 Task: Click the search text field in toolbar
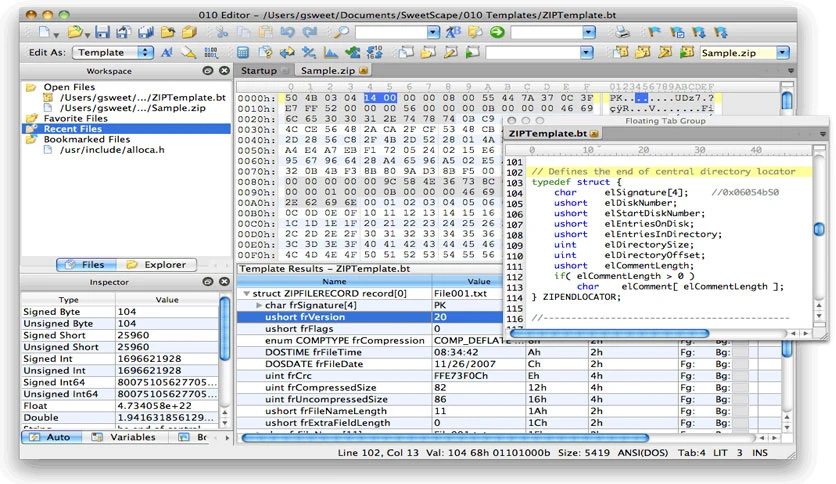[x=391, y=33]
